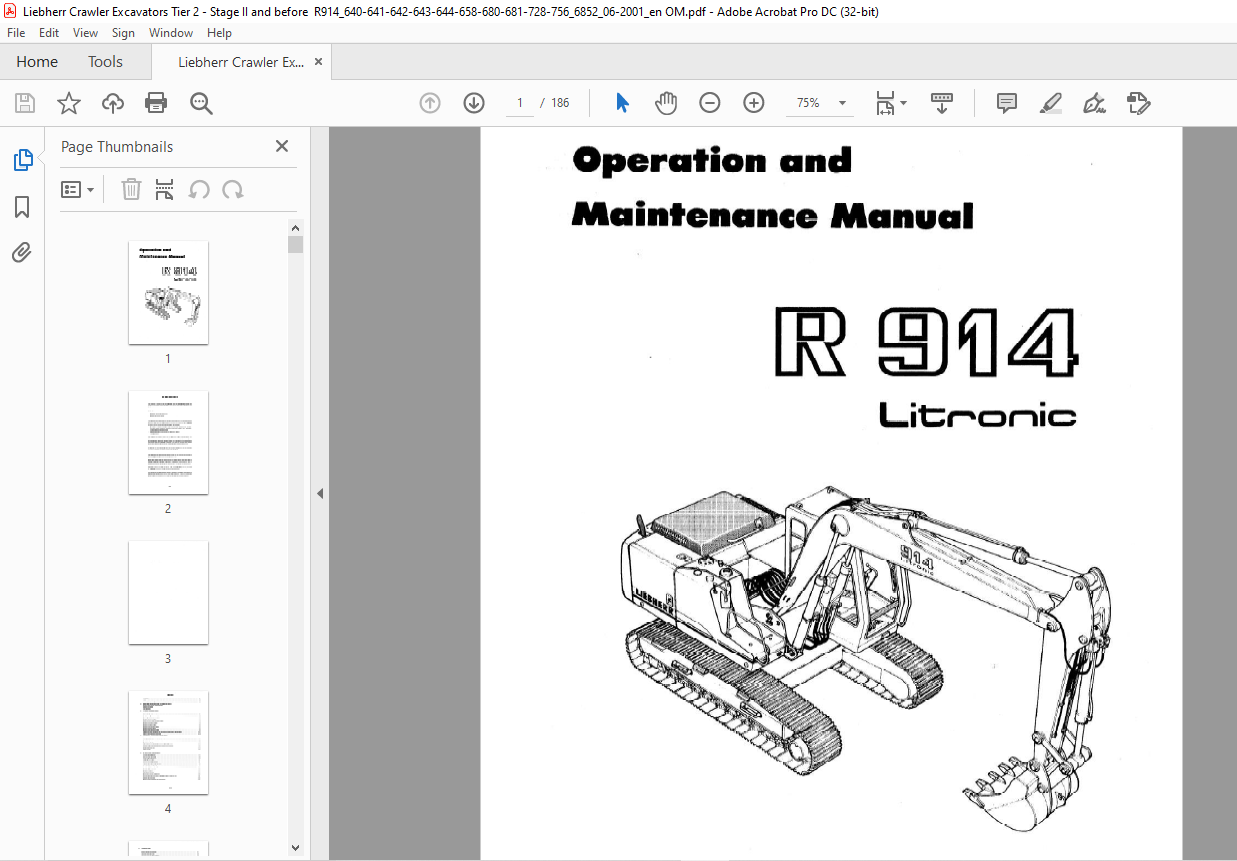1237x861 pixels.
Task: Activate the Selection arrow tool
Action: (x=622, y=103)
